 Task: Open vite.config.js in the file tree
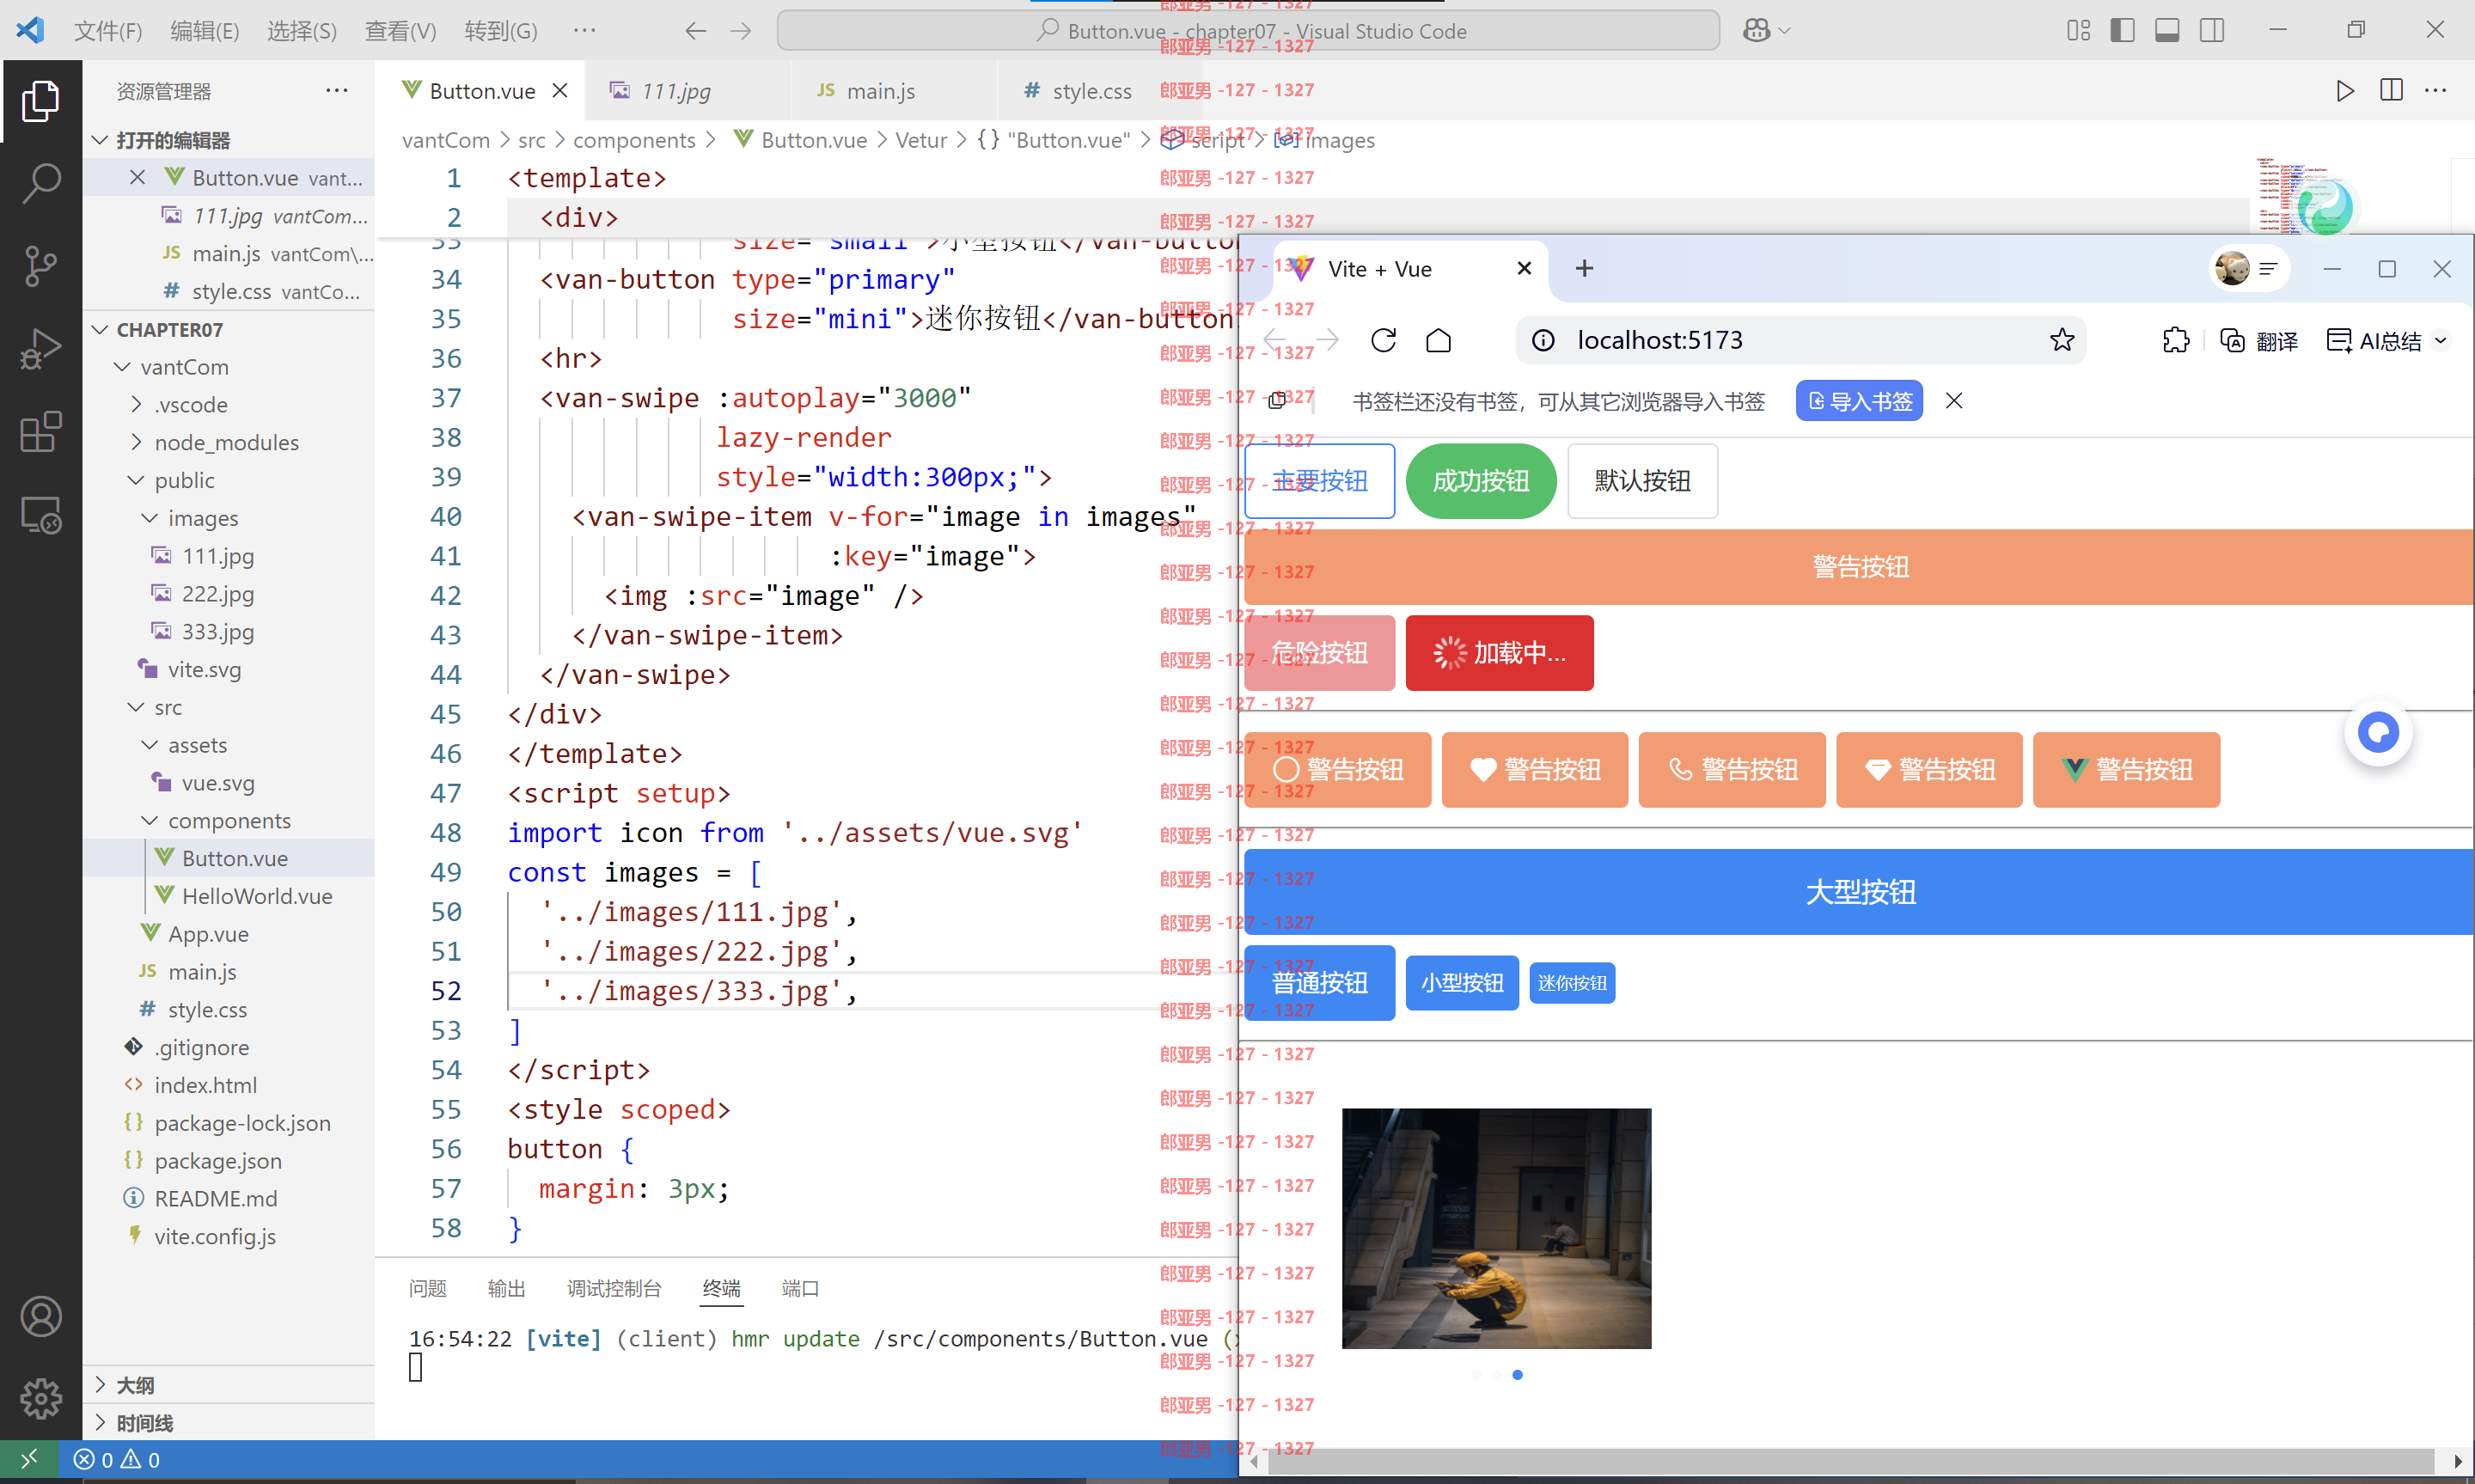coord(214,1237)
